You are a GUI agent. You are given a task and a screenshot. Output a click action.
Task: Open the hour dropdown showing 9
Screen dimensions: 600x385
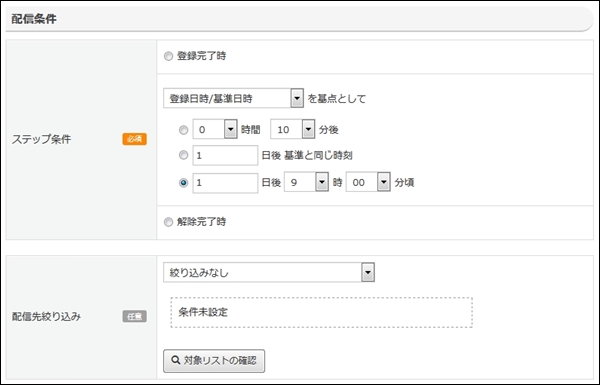pos(306,182)
